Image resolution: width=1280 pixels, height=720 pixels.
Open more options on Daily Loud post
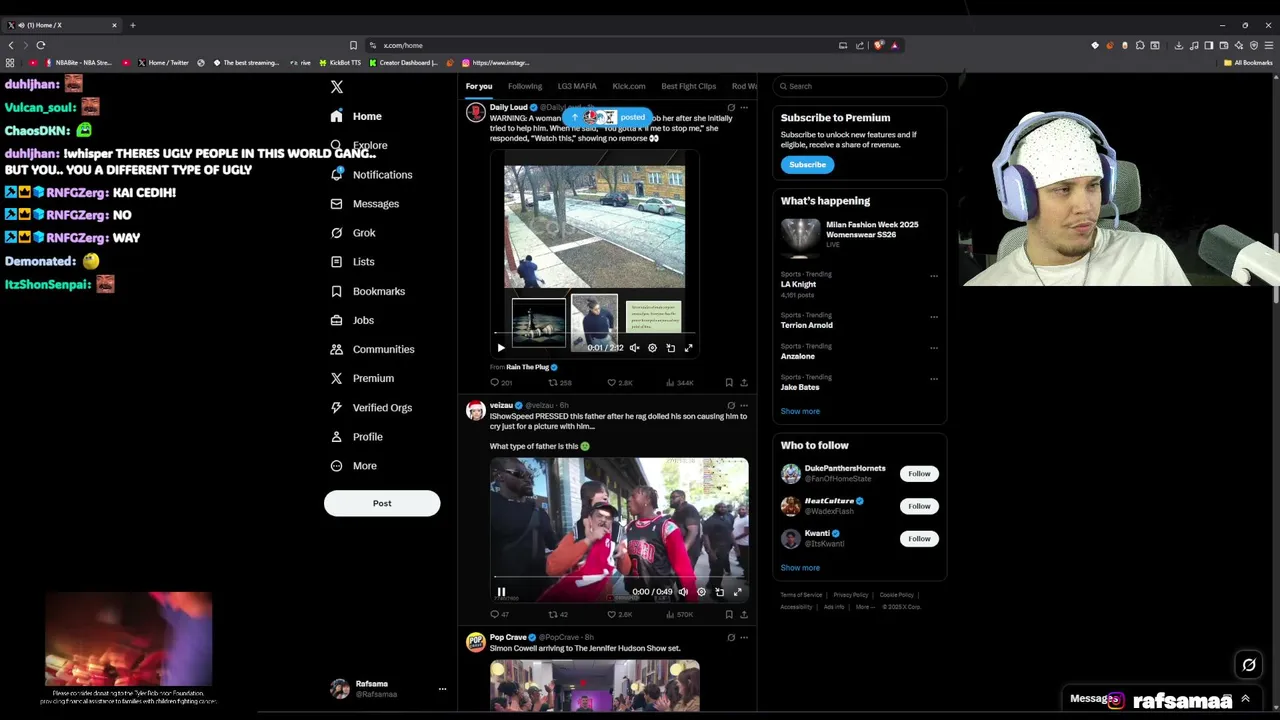coord(743,107)
